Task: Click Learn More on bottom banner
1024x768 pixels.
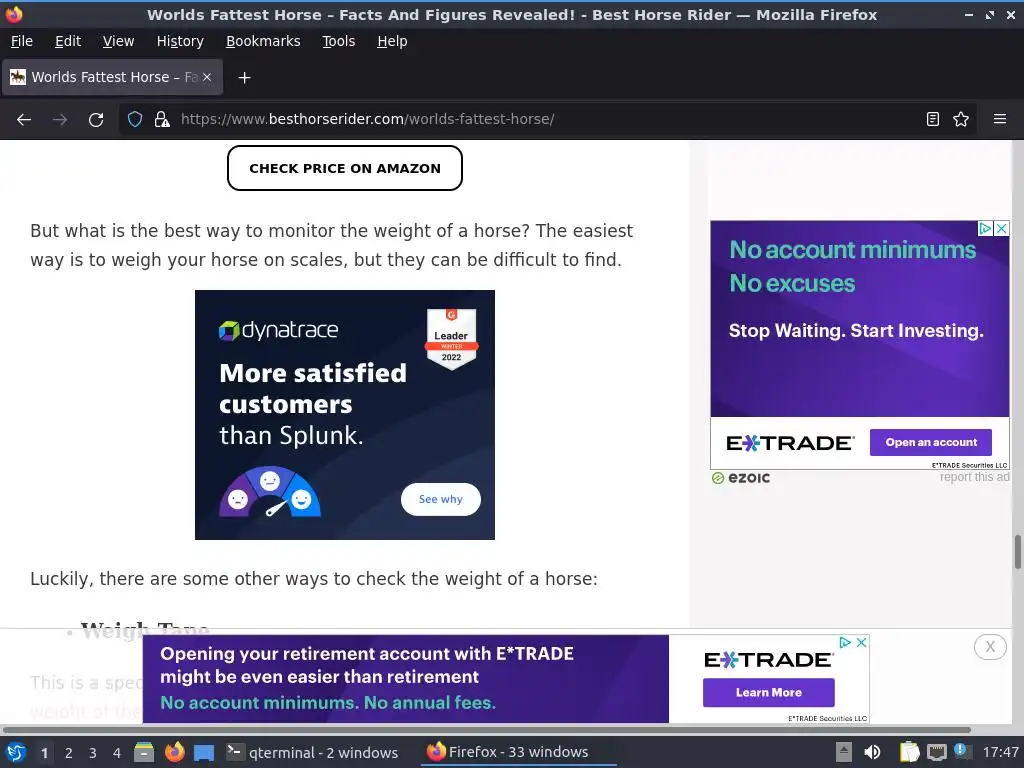Action: coord(769,693)
